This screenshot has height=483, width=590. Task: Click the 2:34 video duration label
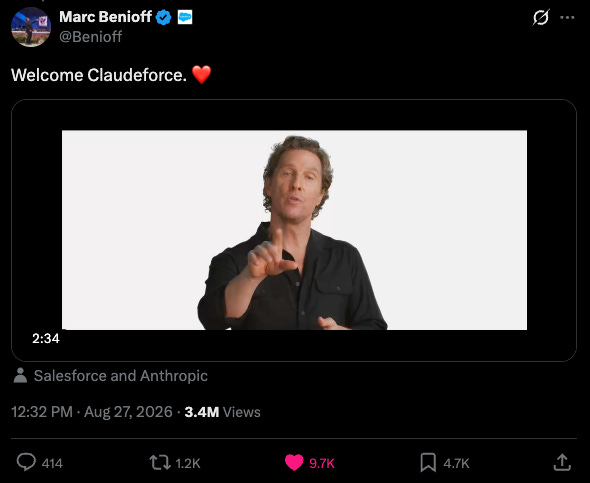[46, 339]
